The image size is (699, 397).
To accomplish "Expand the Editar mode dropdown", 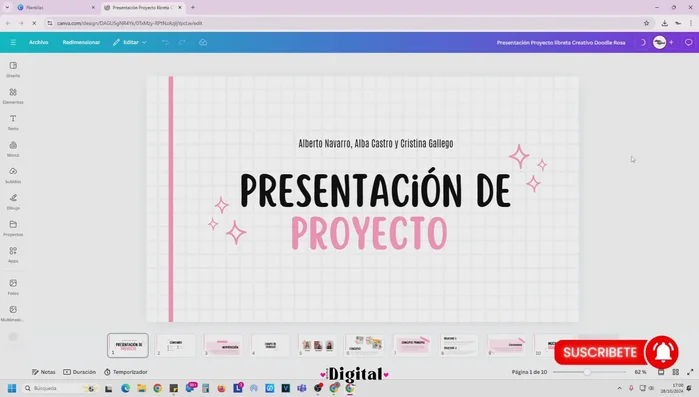I will click(x=130, y=42).
